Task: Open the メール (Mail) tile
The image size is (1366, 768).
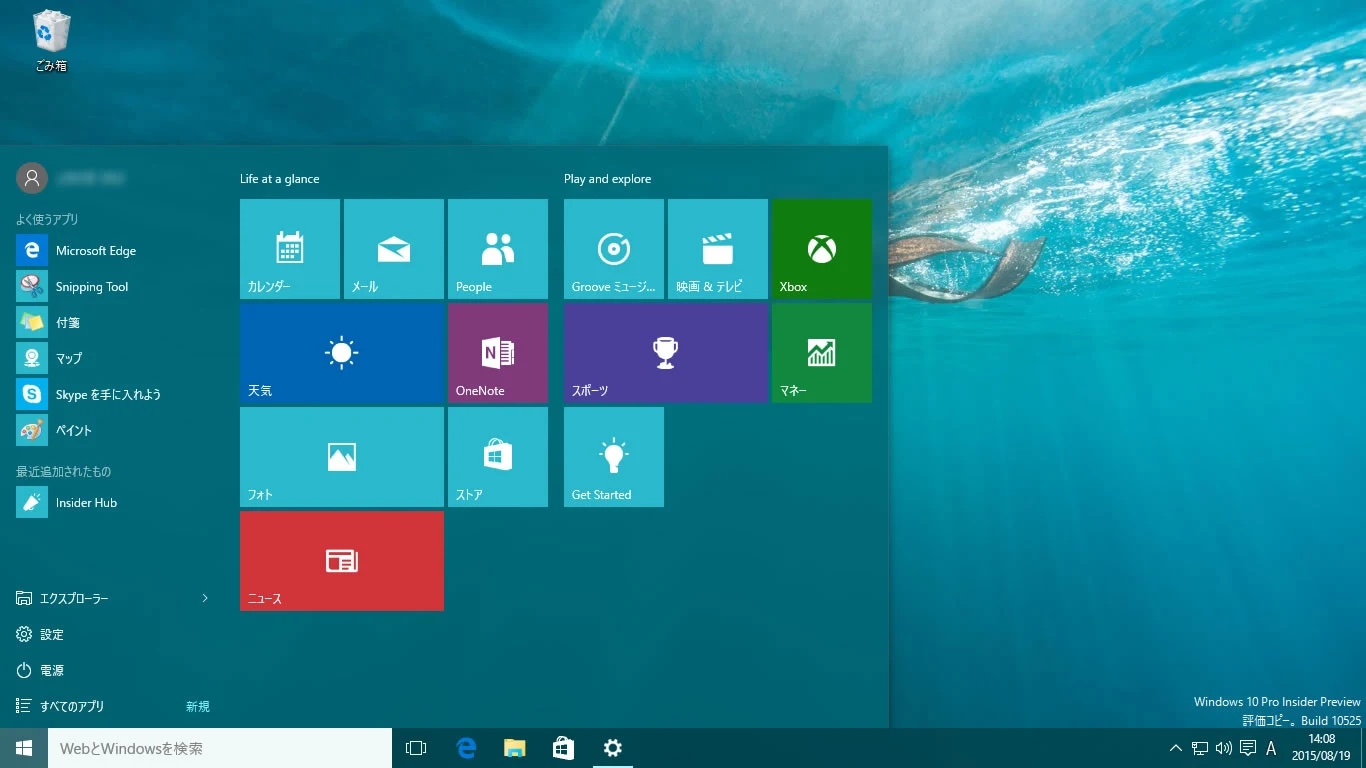Action: [394, 249]
